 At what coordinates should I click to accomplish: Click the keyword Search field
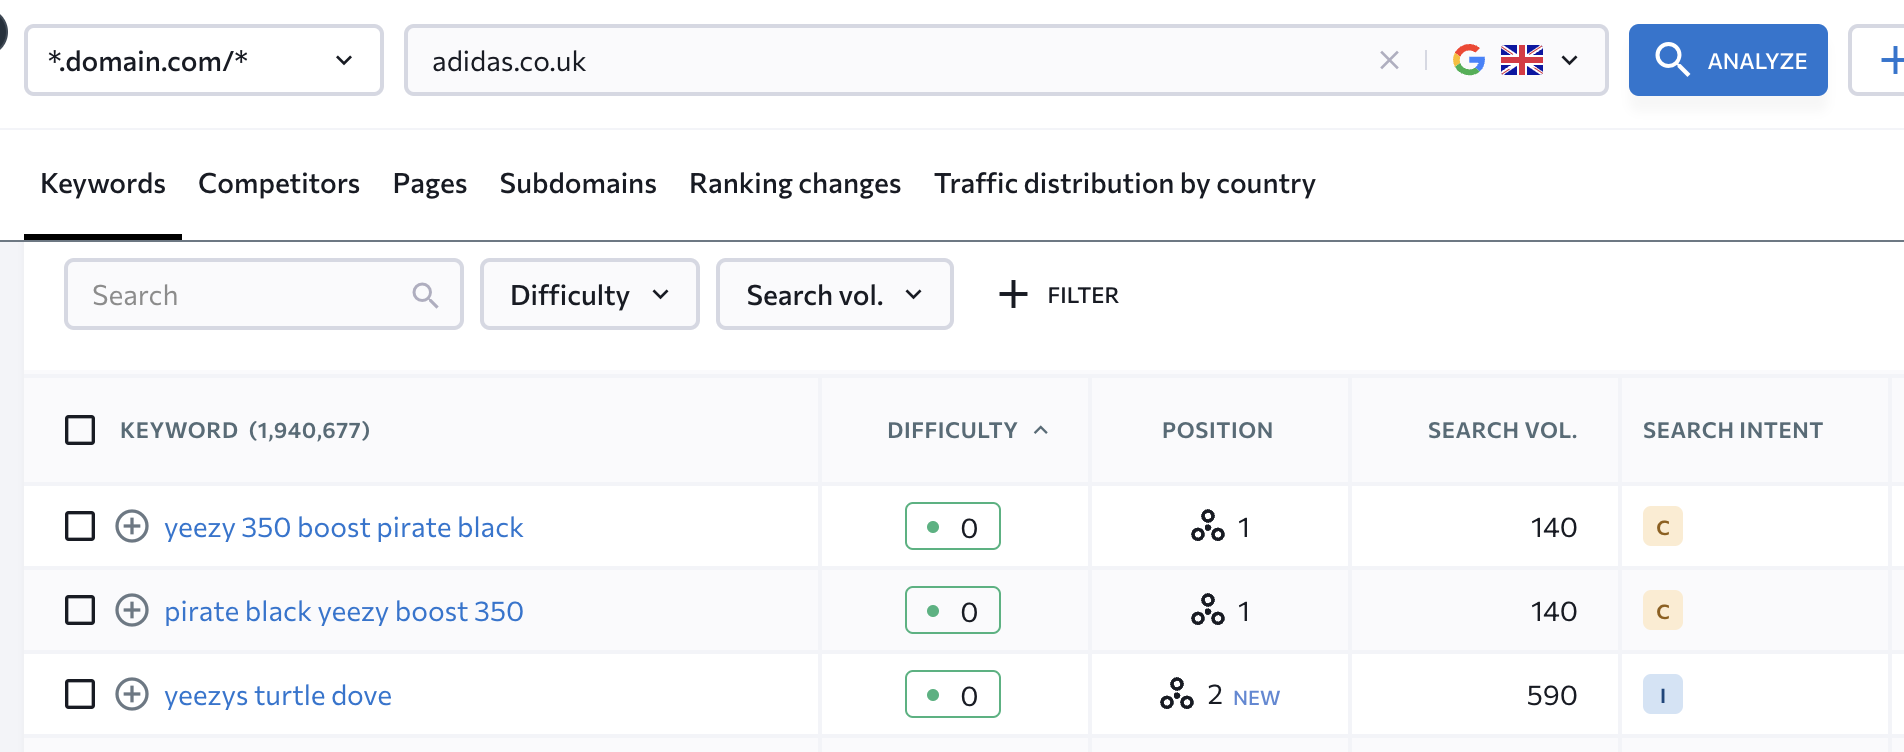(264, 294)
